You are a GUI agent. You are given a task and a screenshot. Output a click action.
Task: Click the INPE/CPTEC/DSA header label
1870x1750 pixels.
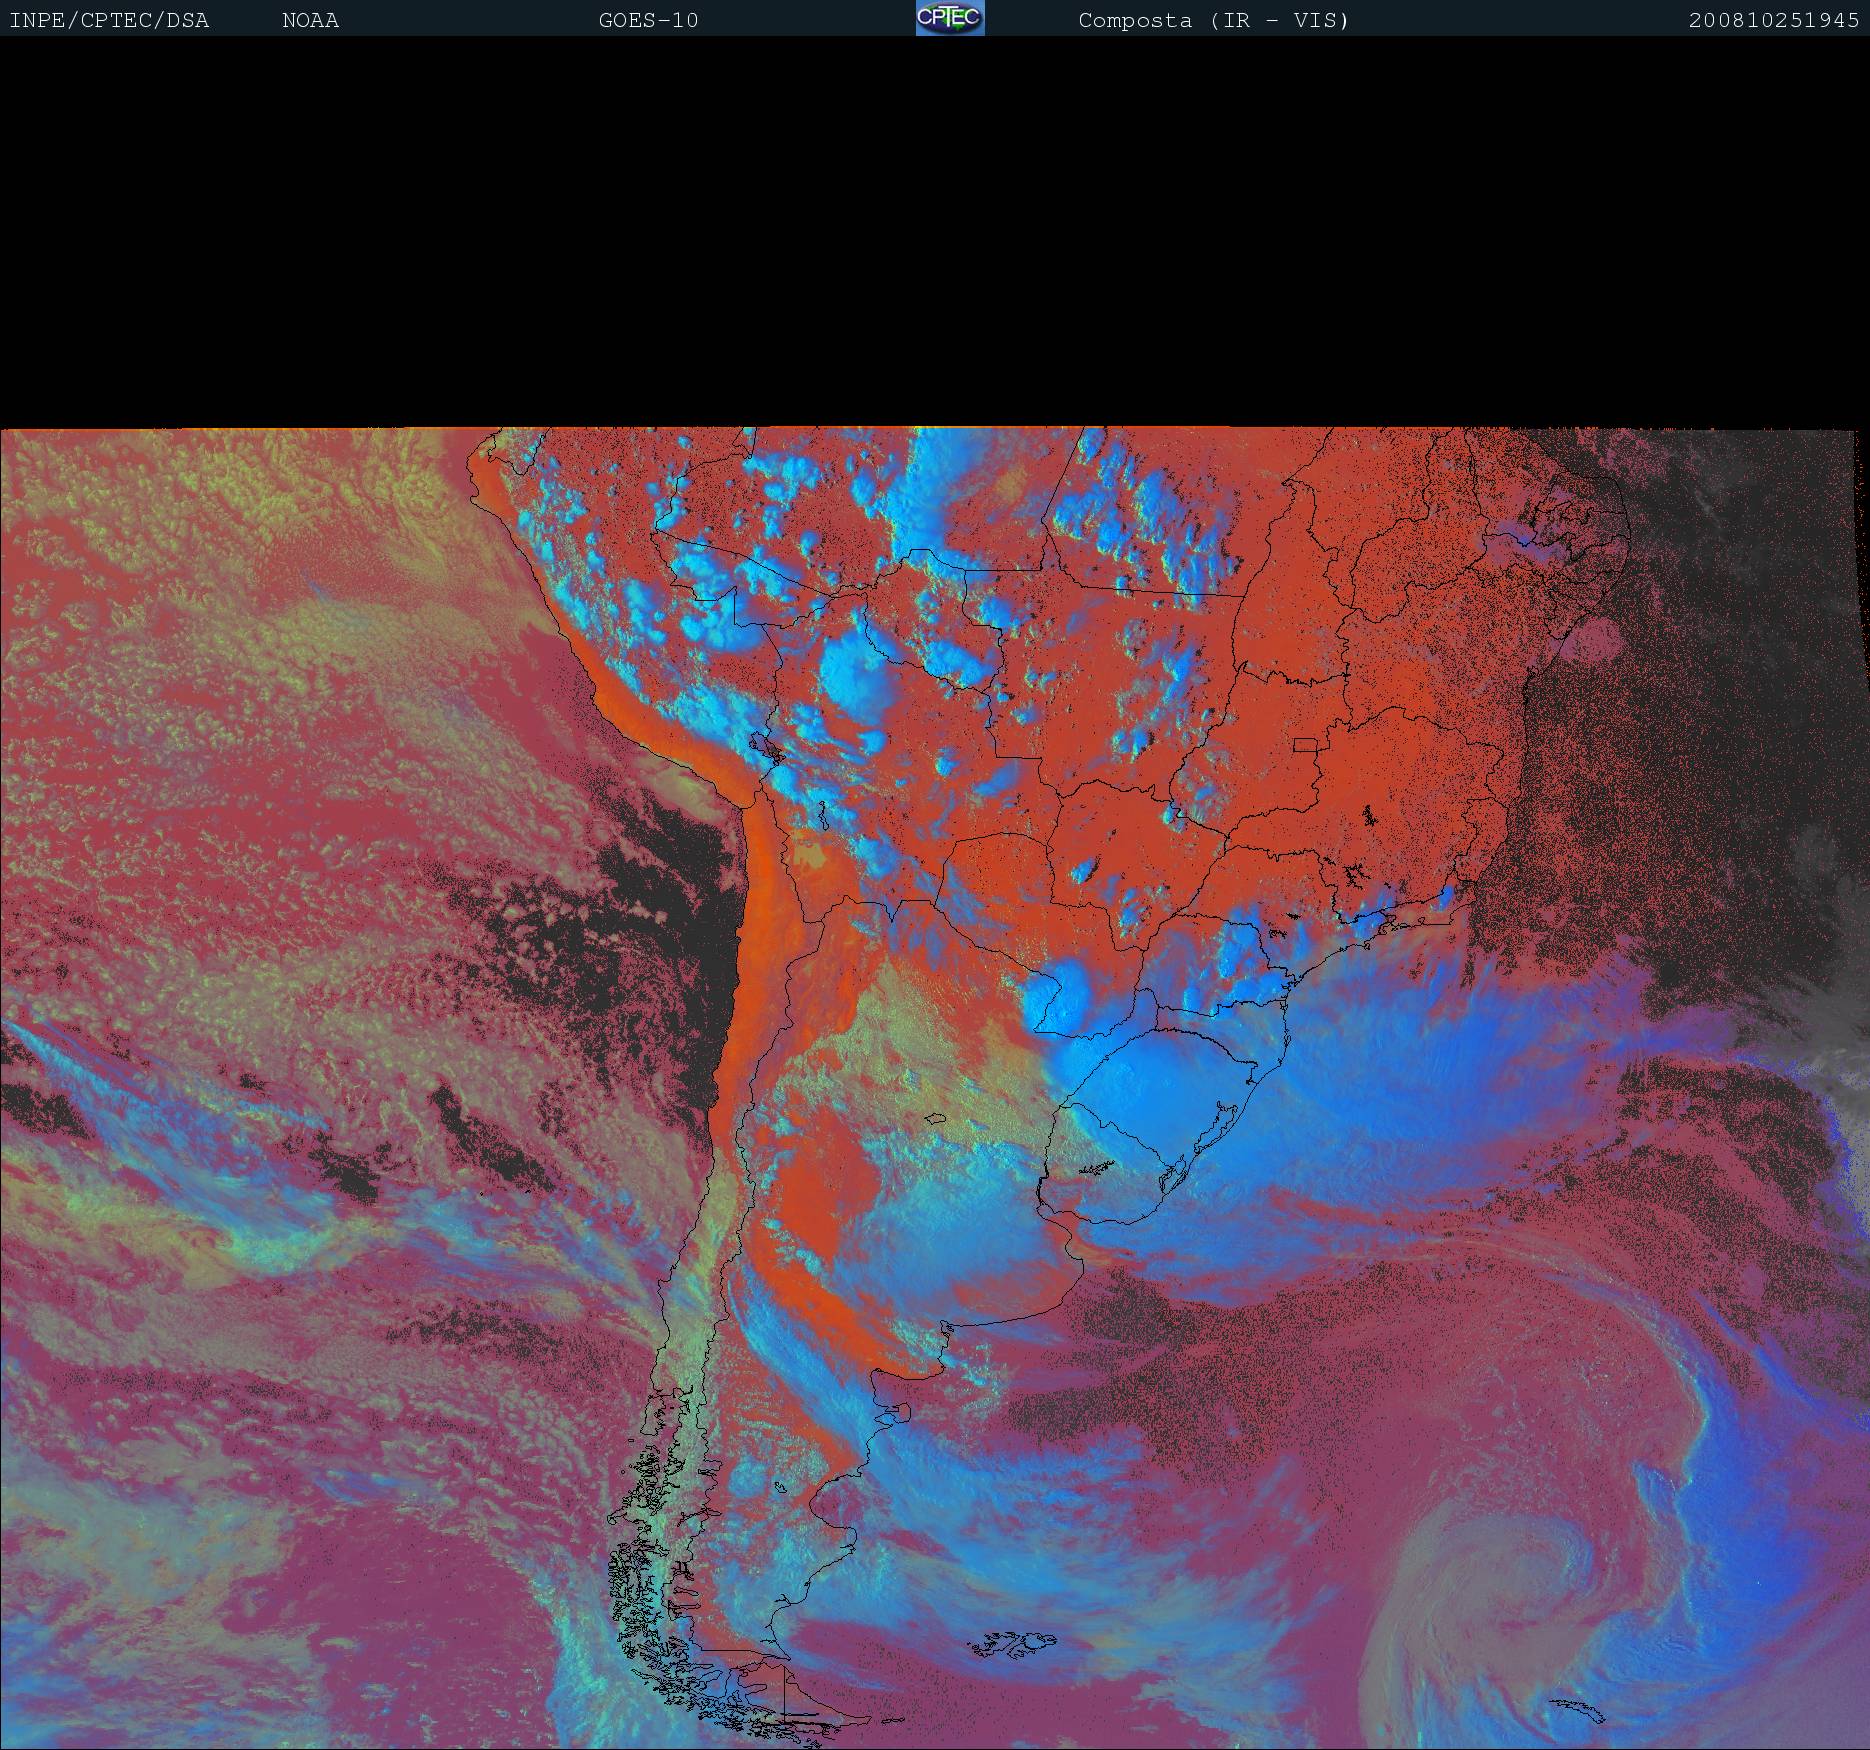click(109, 20)
